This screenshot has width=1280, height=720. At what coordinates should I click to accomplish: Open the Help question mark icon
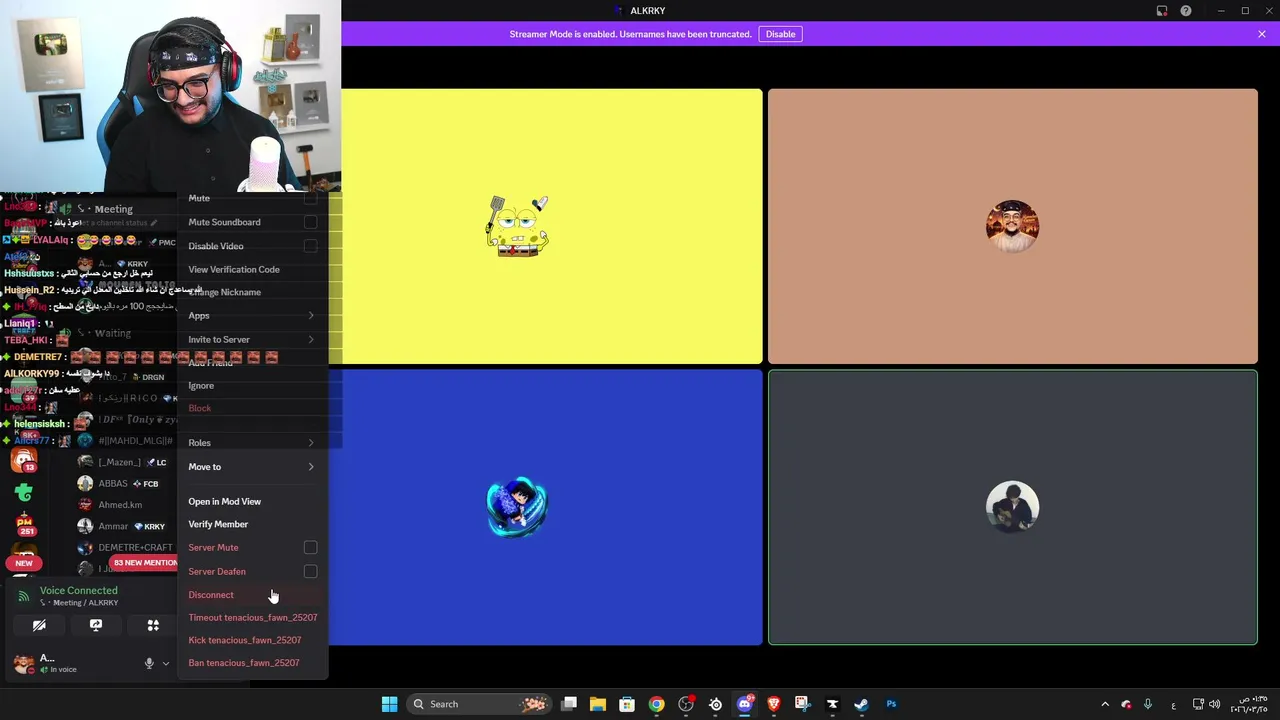pos(1186,11)
